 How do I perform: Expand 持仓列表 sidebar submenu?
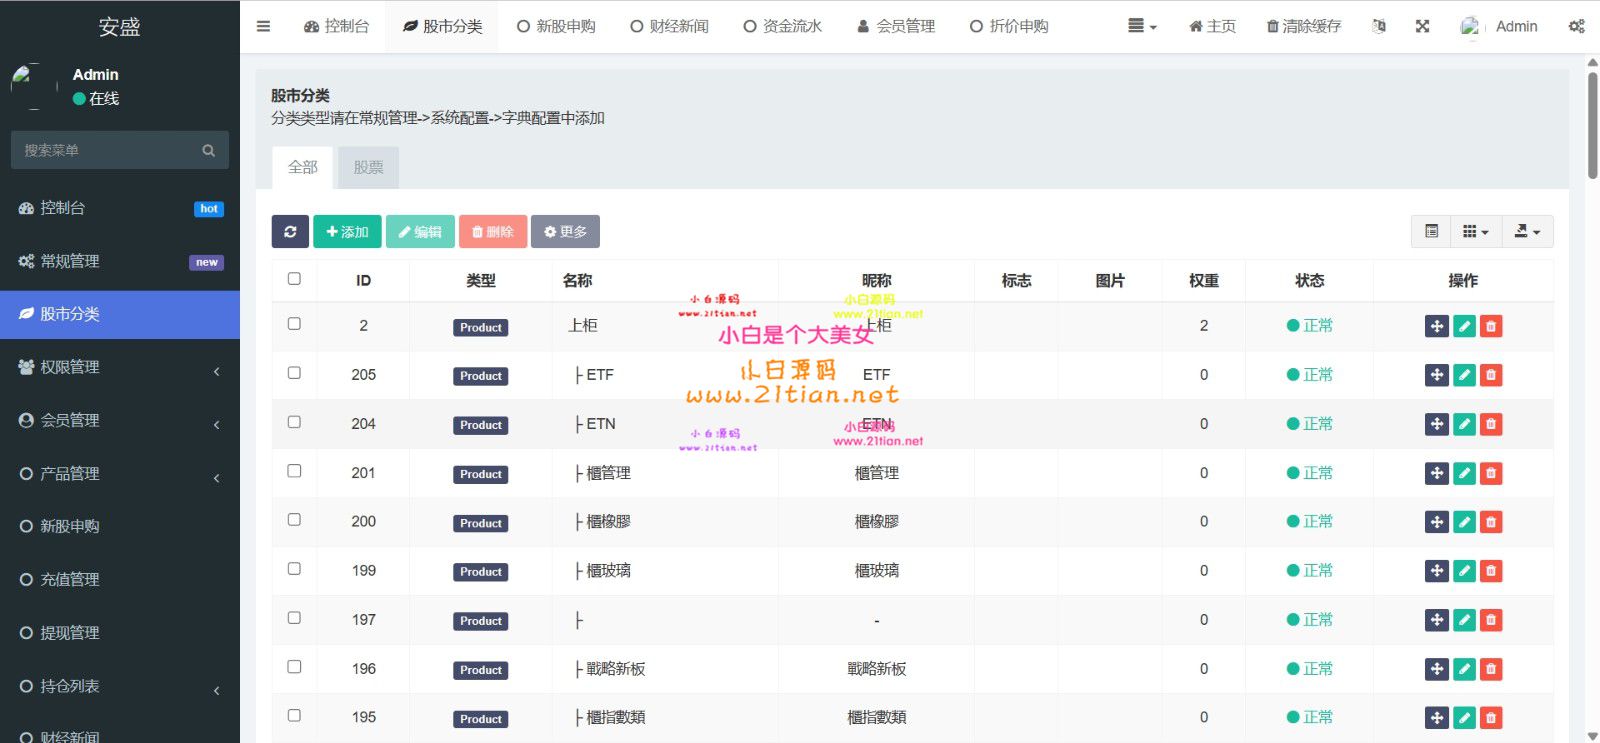[x=120, y=686]
